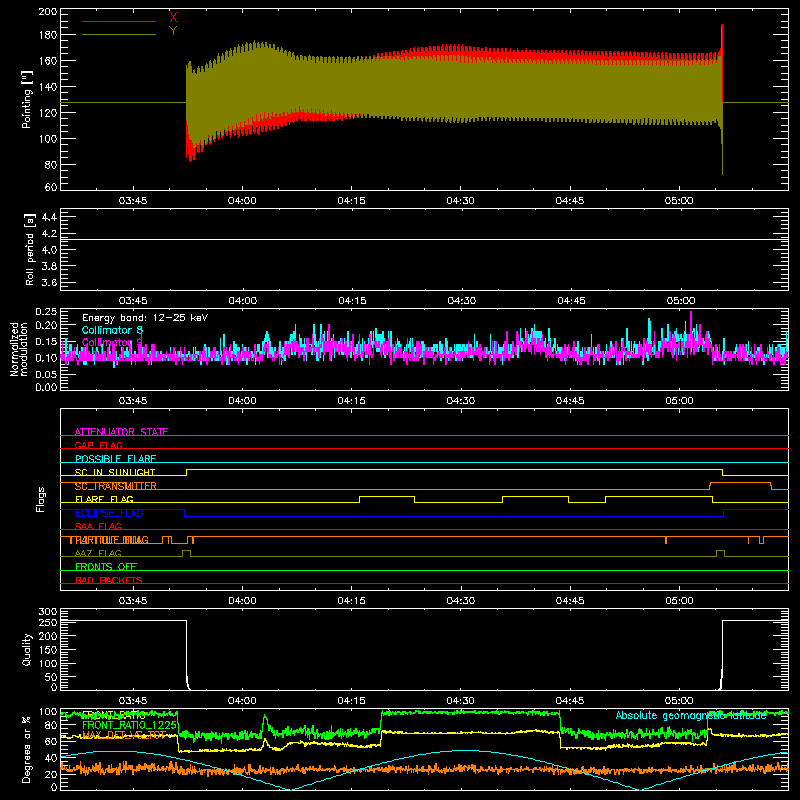Select 'Energy band: 12-25 keV' text

coord(145,318)
